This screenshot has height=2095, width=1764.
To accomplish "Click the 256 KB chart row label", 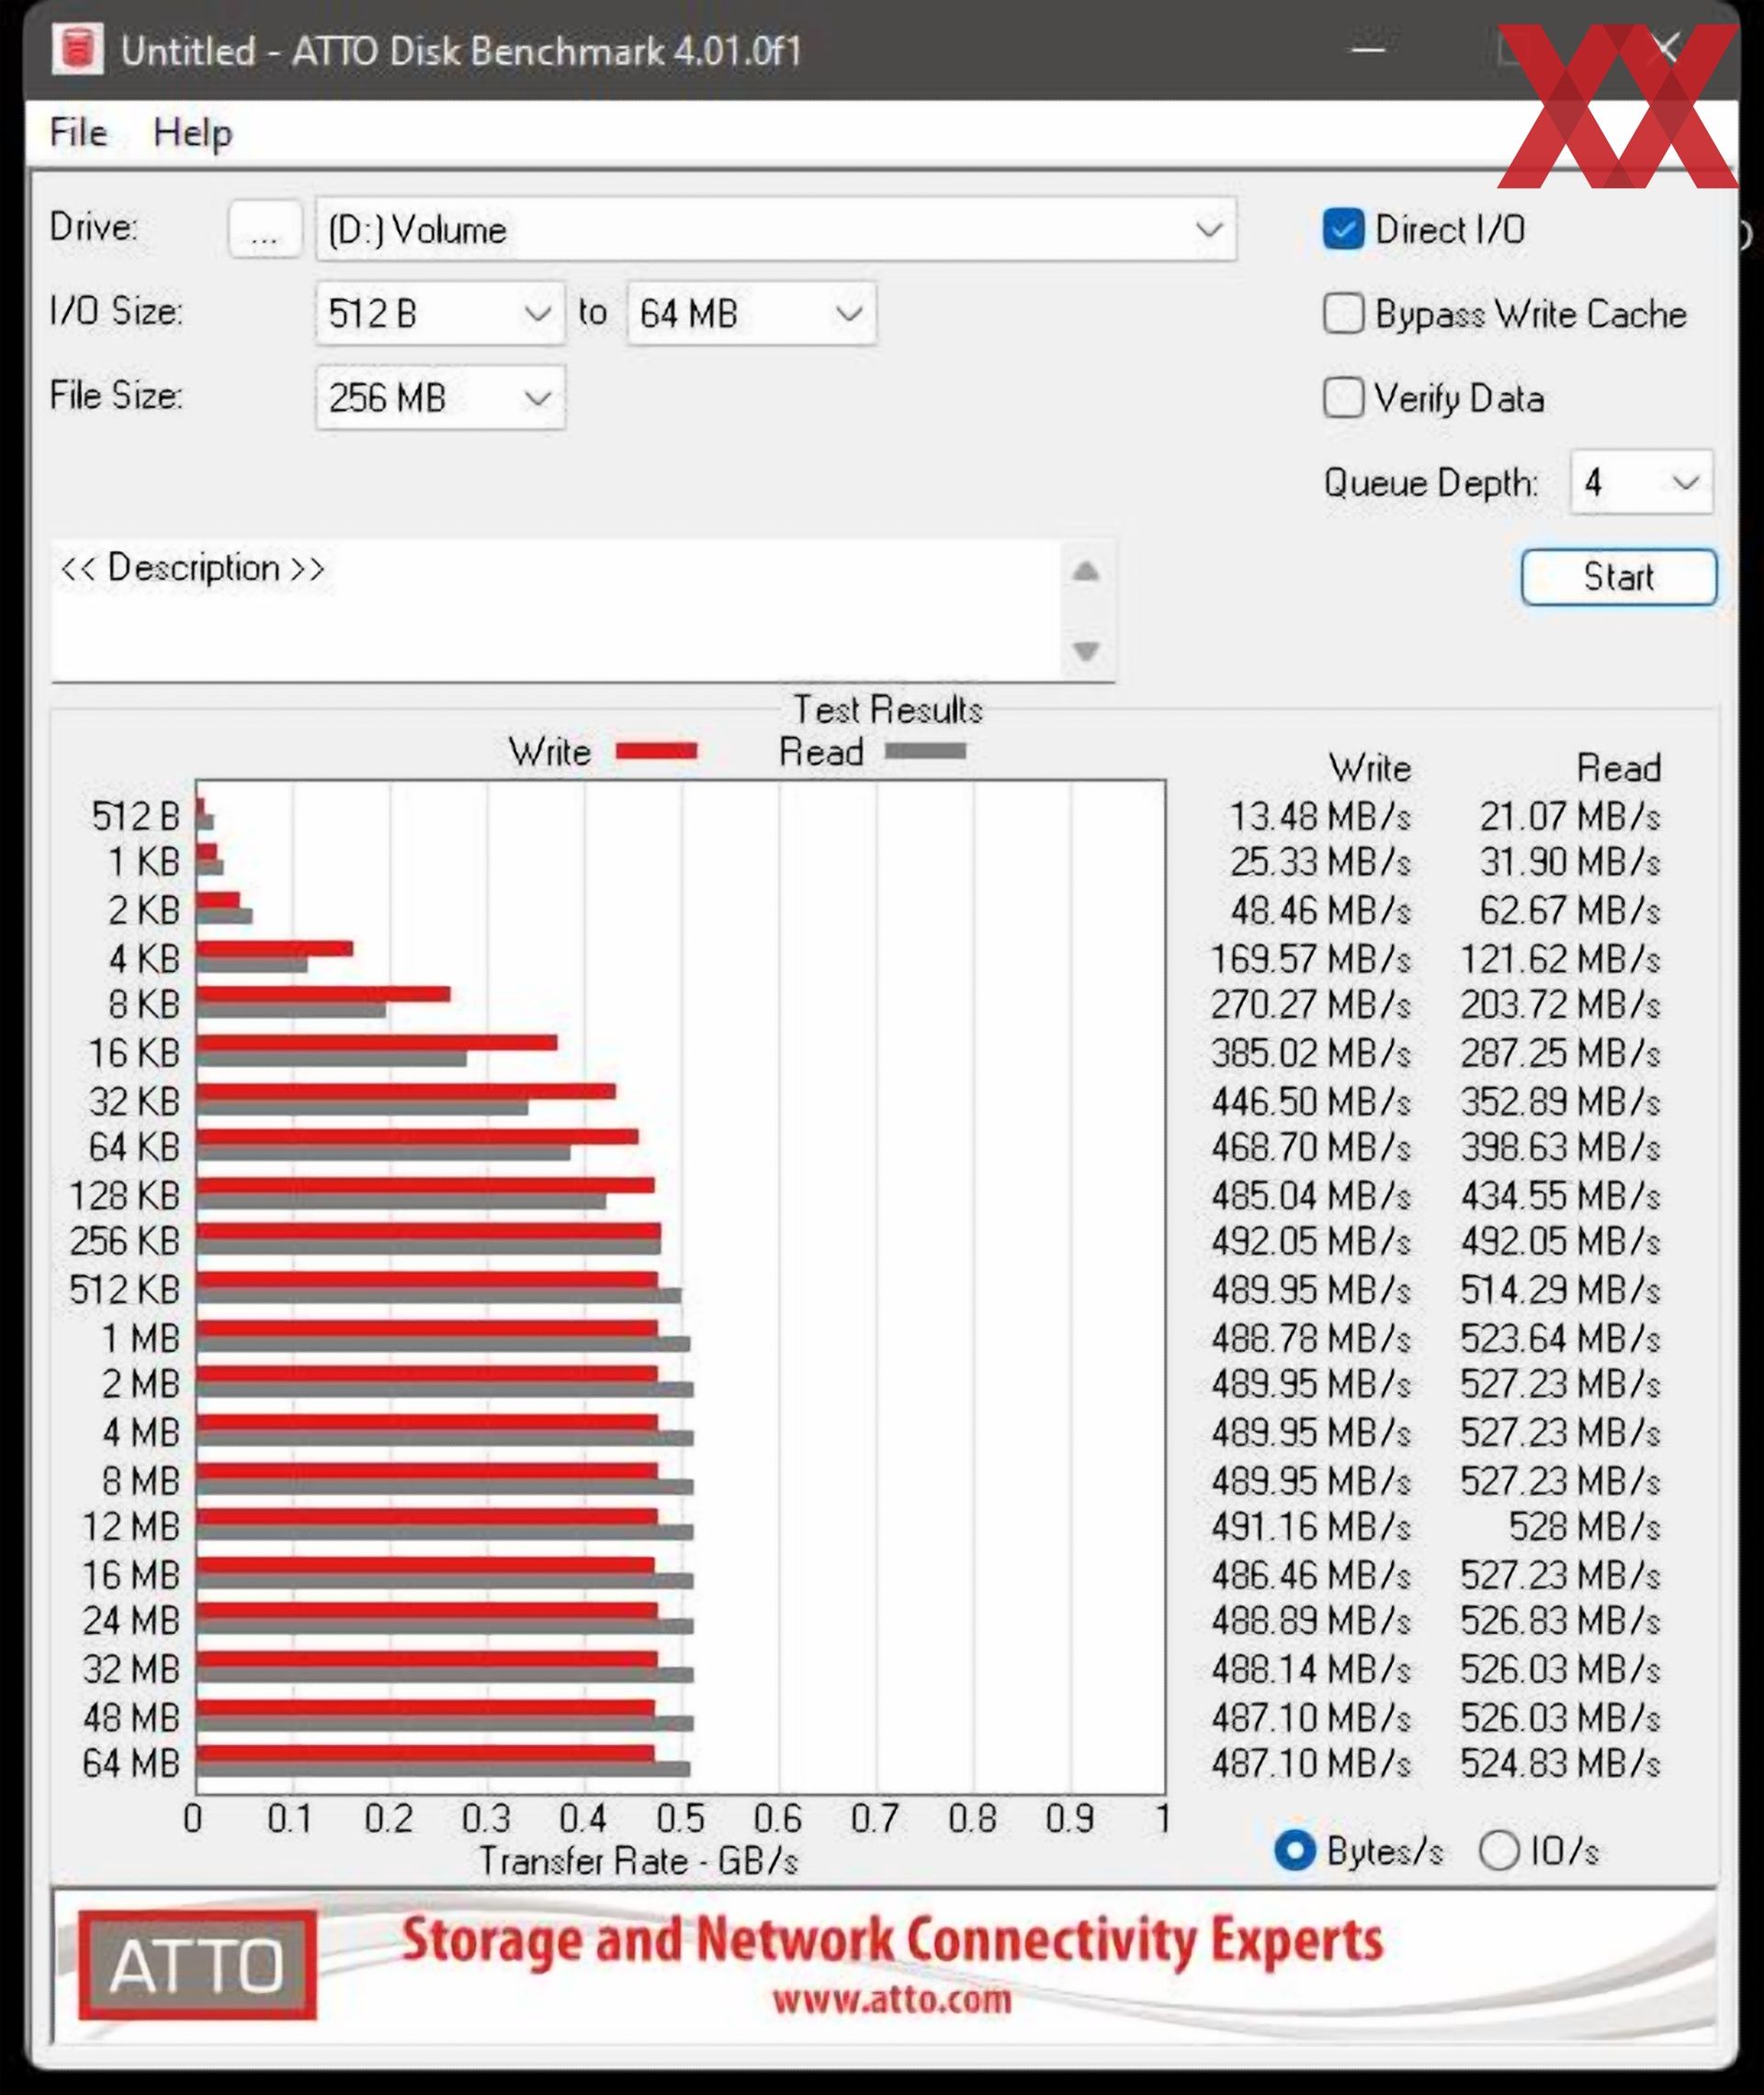I will point(124,1240).
